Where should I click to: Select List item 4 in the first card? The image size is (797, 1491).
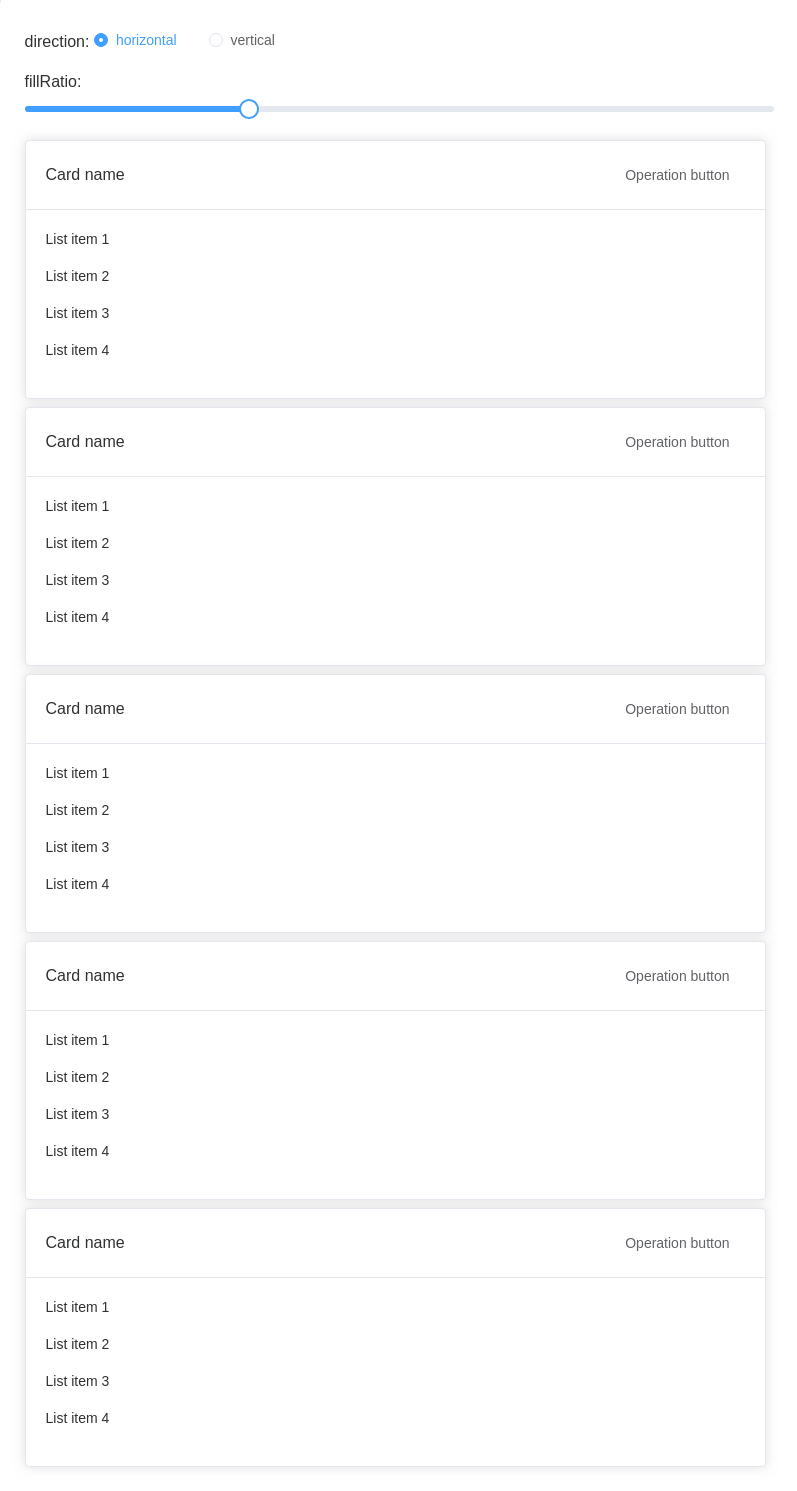click(77, 350)
